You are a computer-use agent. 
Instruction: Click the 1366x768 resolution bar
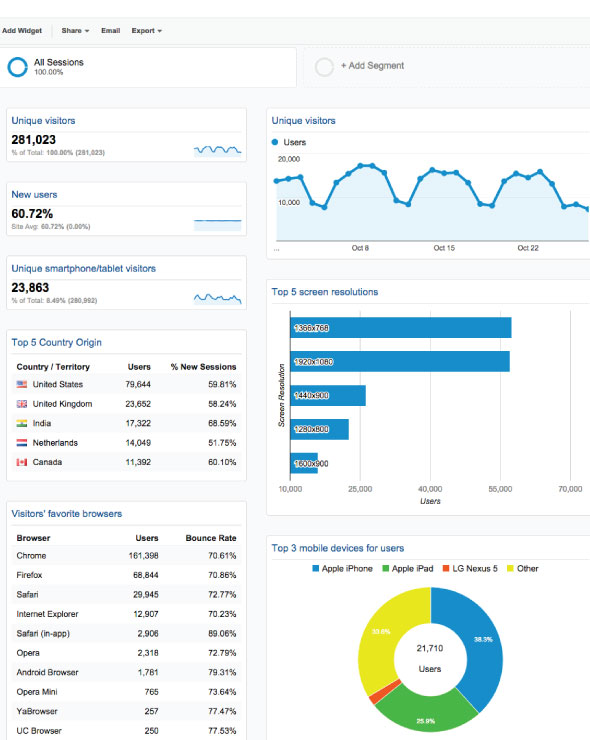401,328
